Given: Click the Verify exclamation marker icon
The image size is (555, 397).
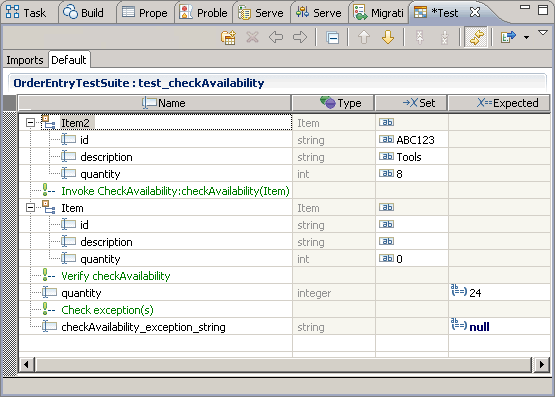Looking at the screenshot, I should pyautogui.click(x=48, y=275).
